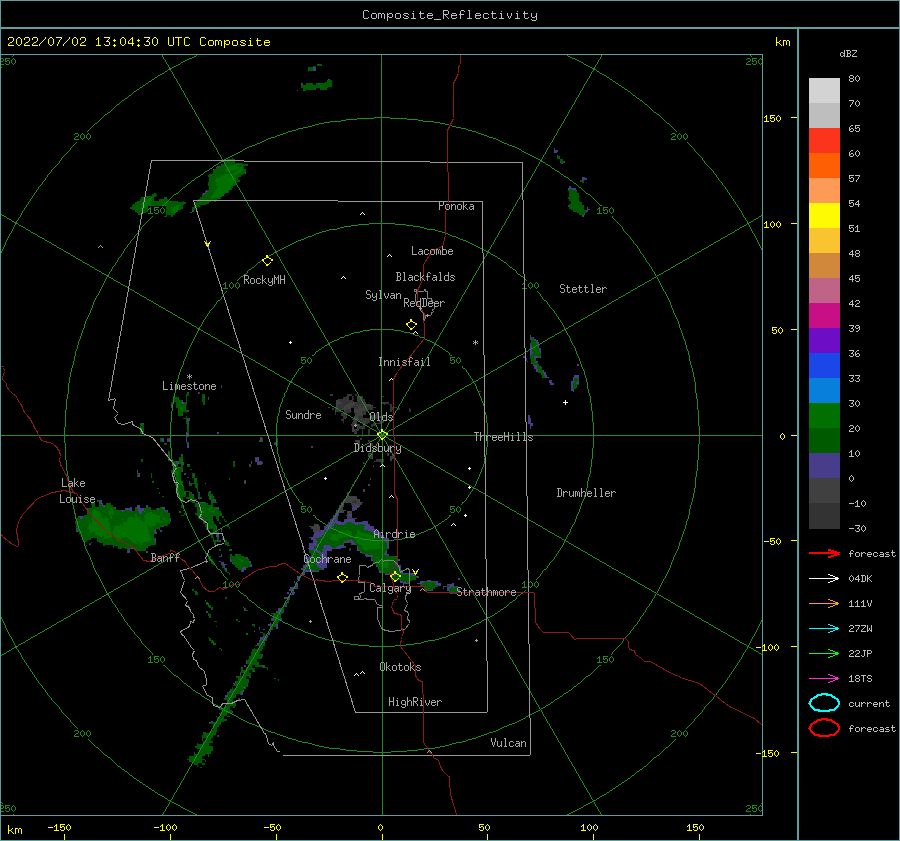Click the current legend text
The height and width of the screenshot is (841, 900).
(x=868, y=703)
